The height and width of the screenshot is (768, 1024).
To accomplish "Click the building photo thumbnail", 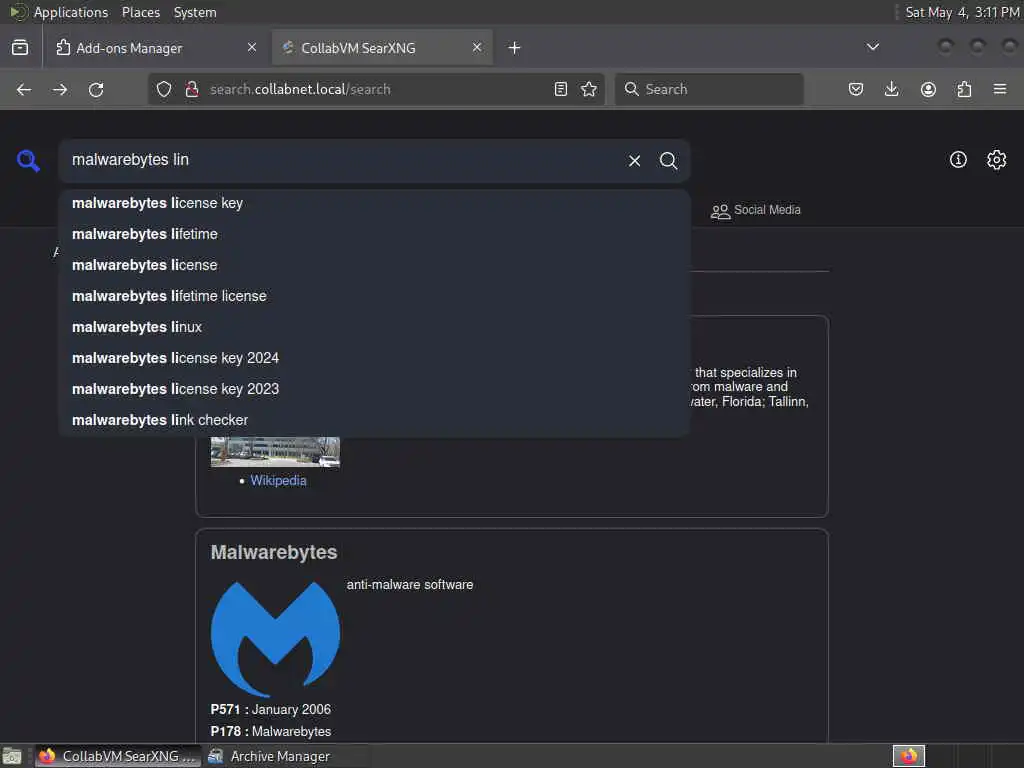I will pyautogui.click(x=276, y=452).
